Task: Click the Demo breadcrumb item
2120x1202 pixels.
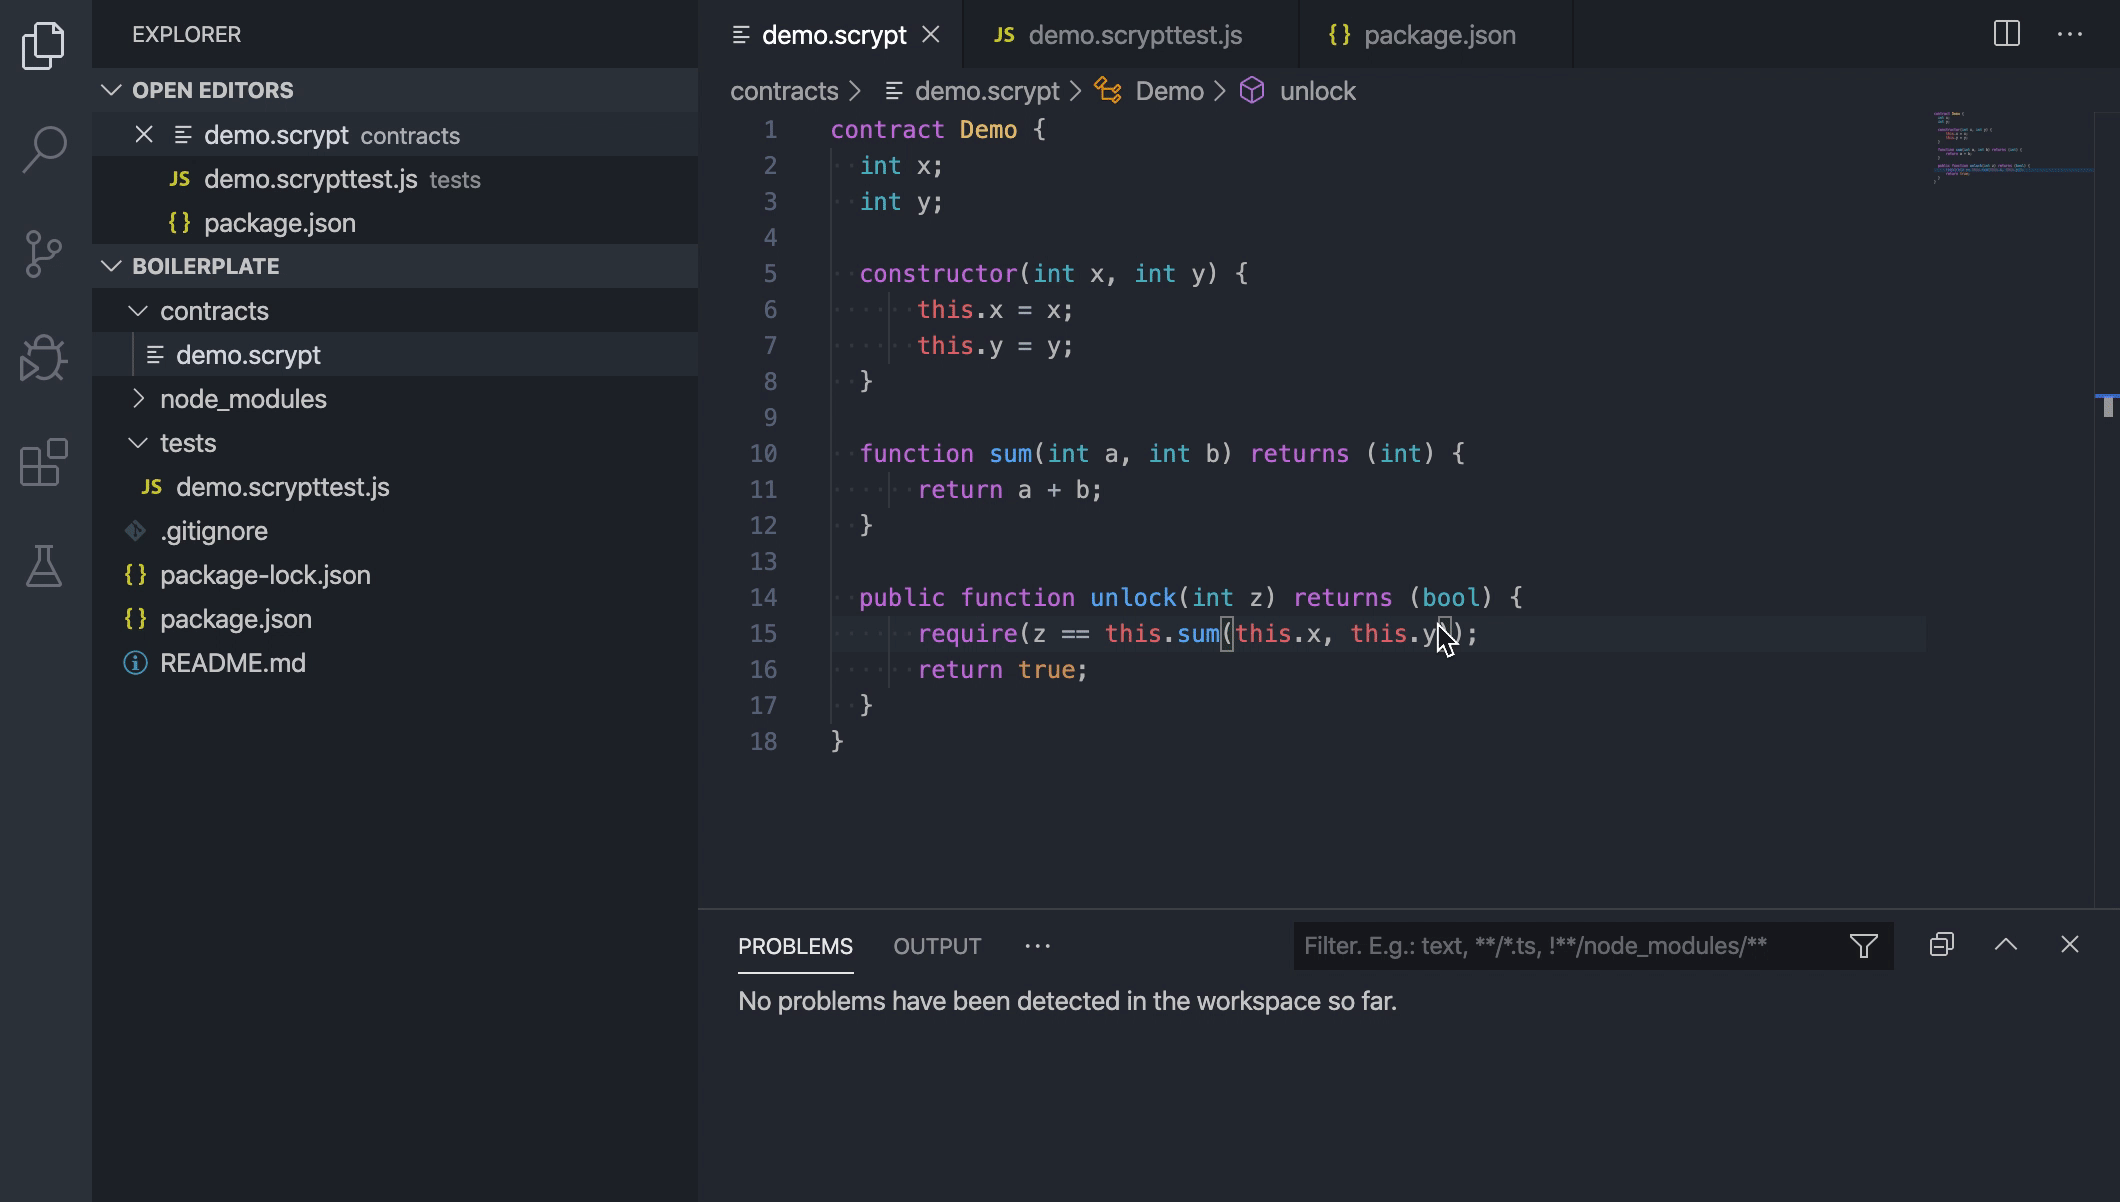Action: coord(1168,91)
